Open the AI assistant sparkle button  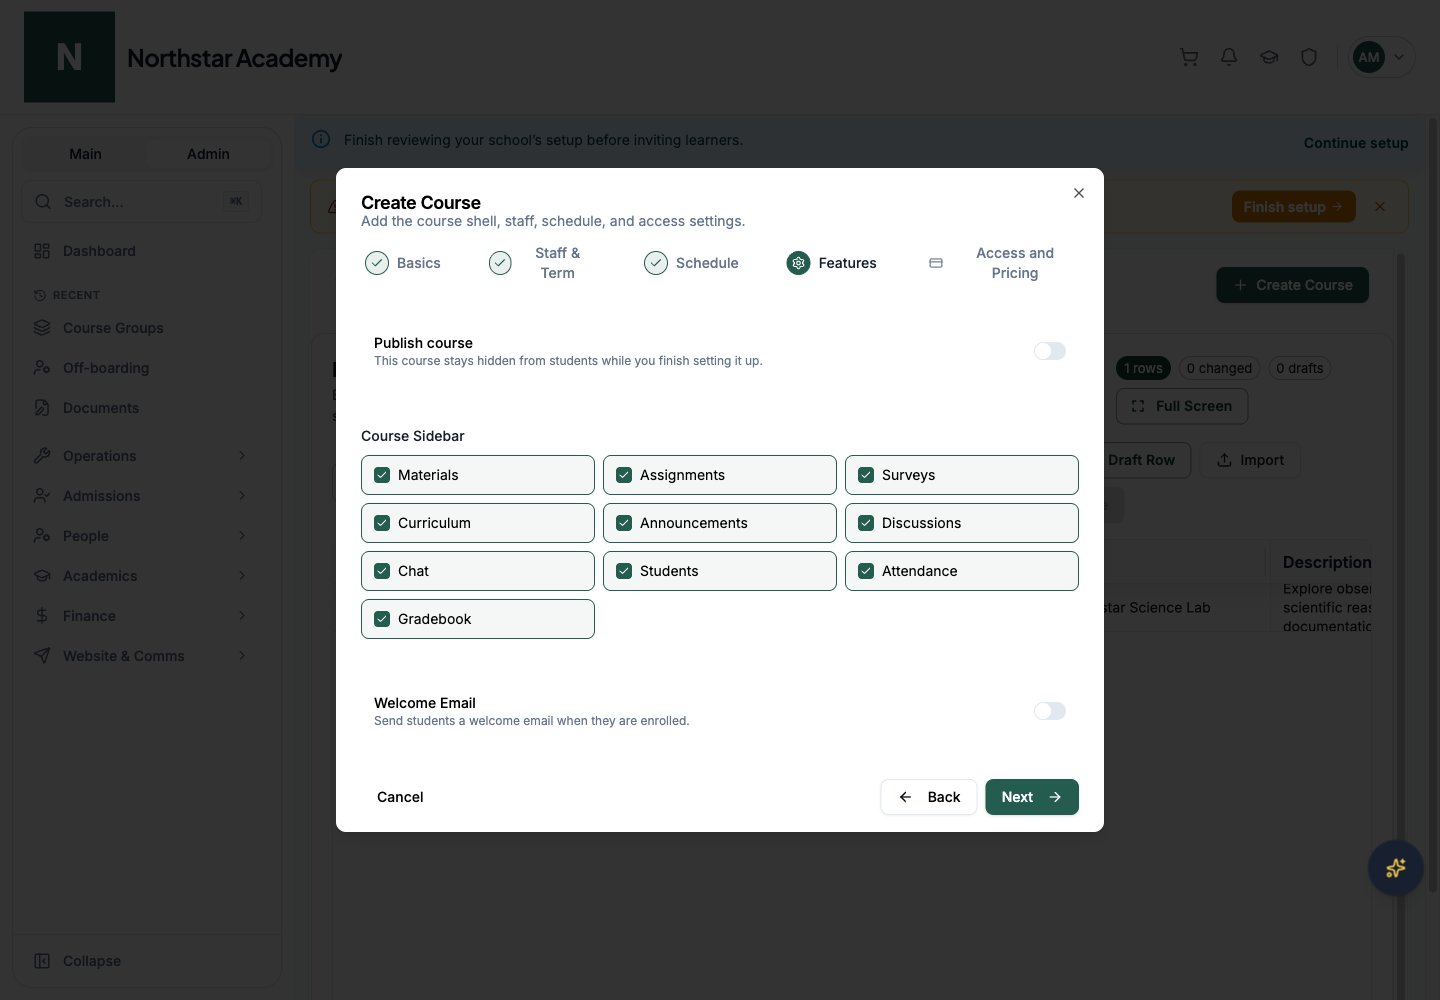(x=1396, y=868)
